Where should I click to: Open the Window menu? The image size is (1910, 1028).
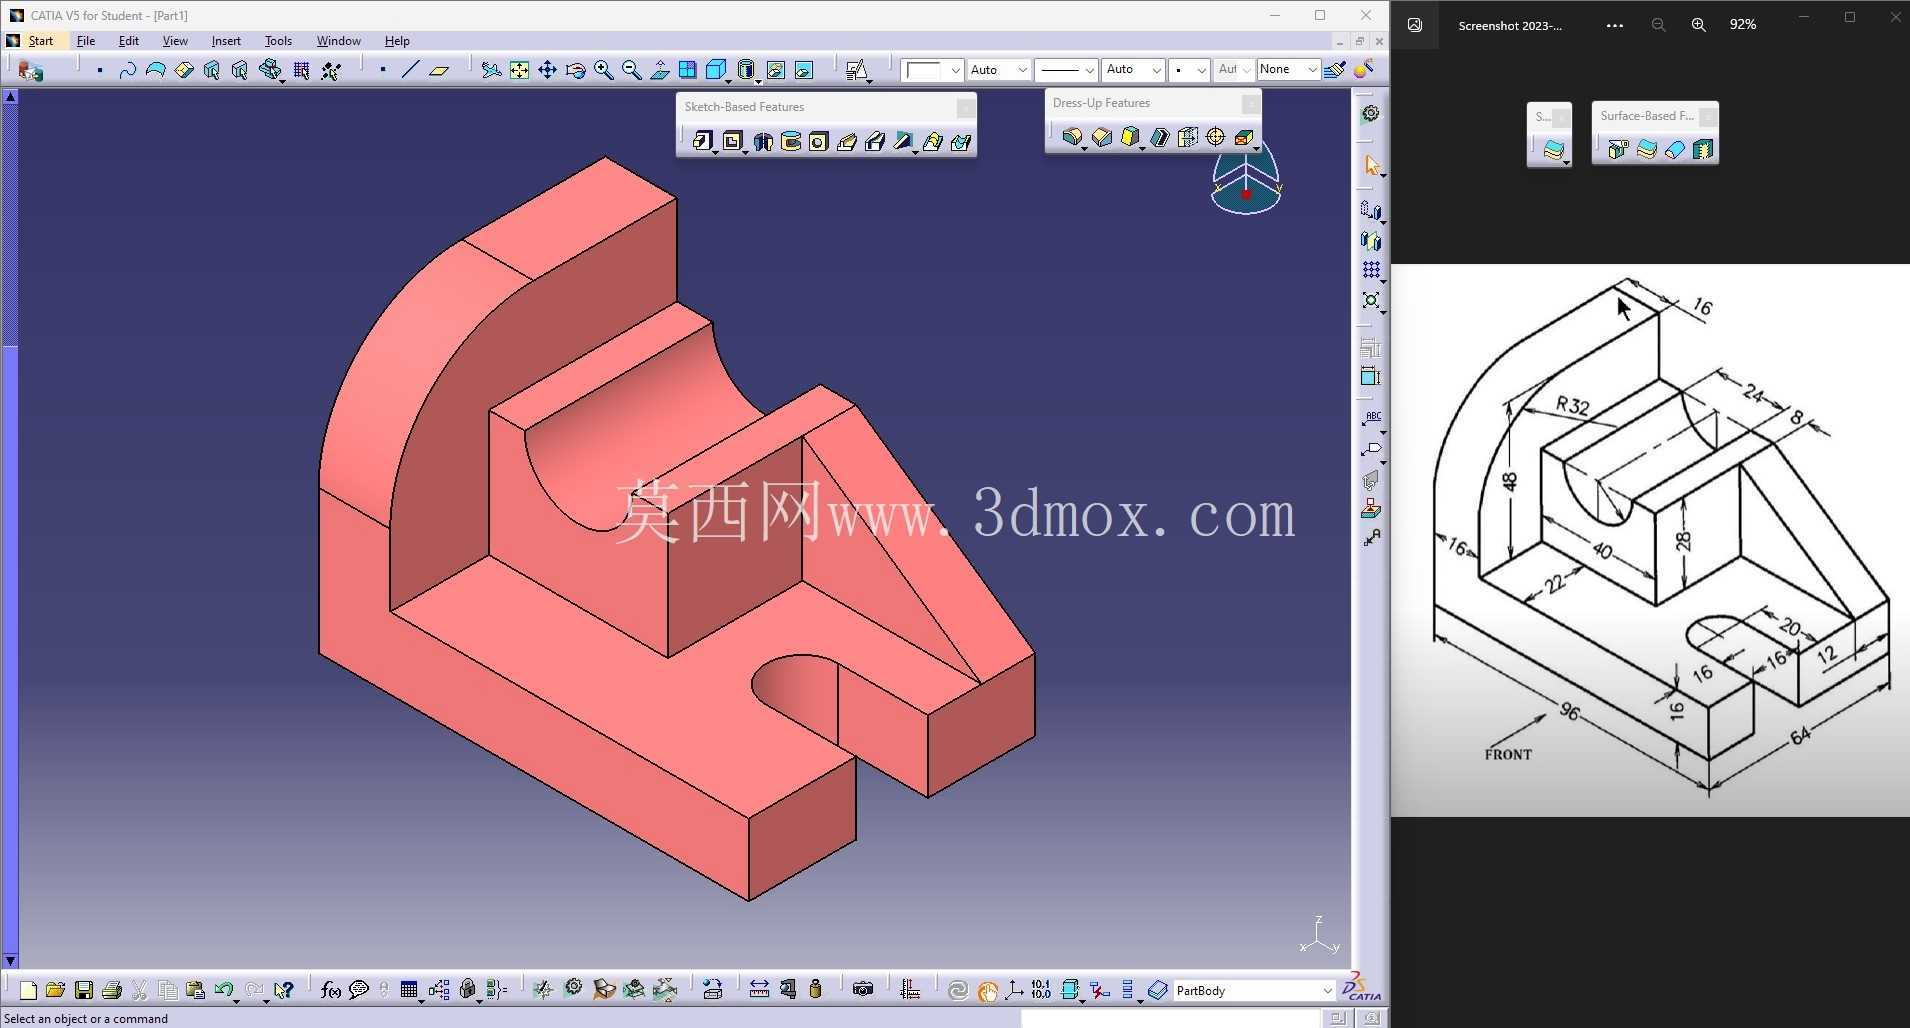coord(338,41)
